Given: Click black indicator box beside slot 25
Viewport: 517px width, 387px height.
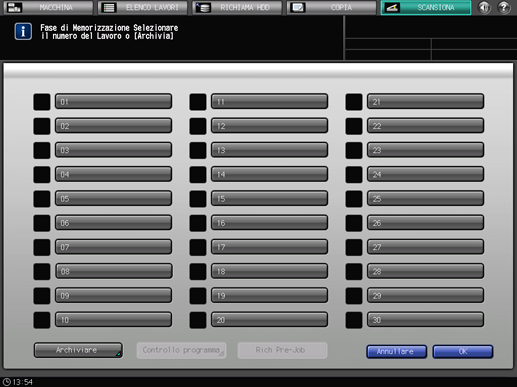Looking at the screenshot, I should coord(354,199).
